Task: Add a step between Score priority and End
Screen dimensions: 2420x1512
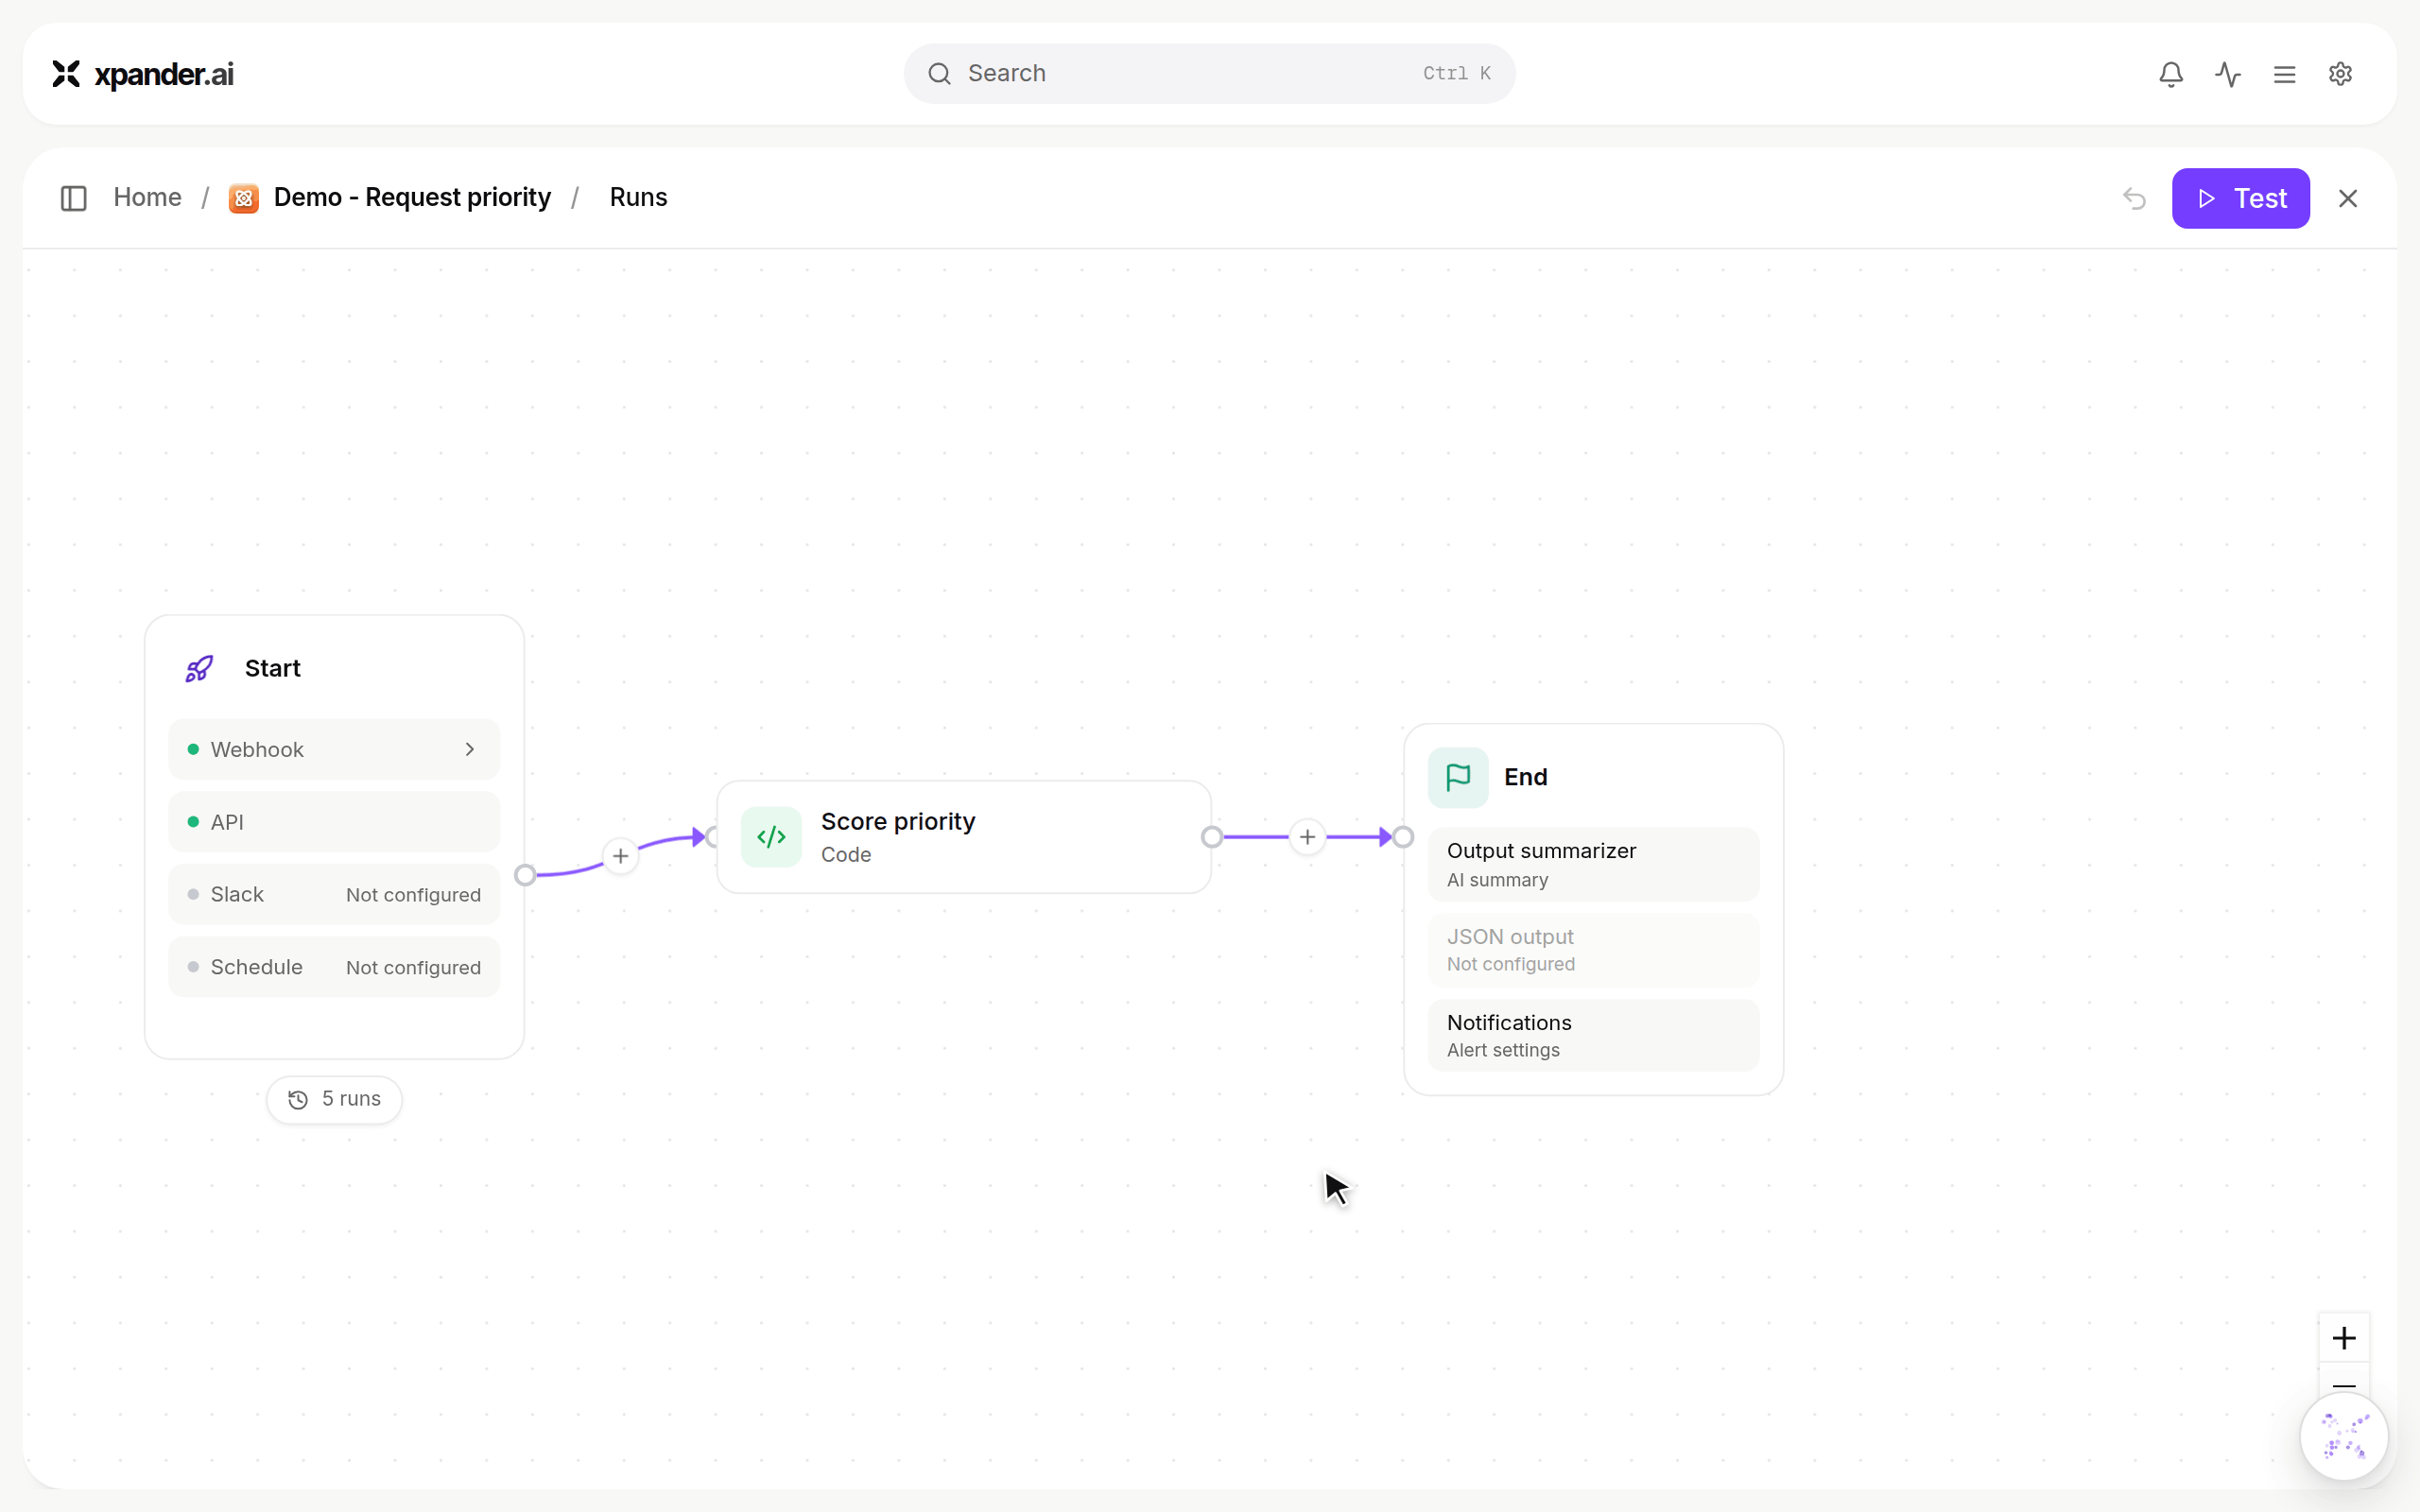Action: coord(1307,837)
